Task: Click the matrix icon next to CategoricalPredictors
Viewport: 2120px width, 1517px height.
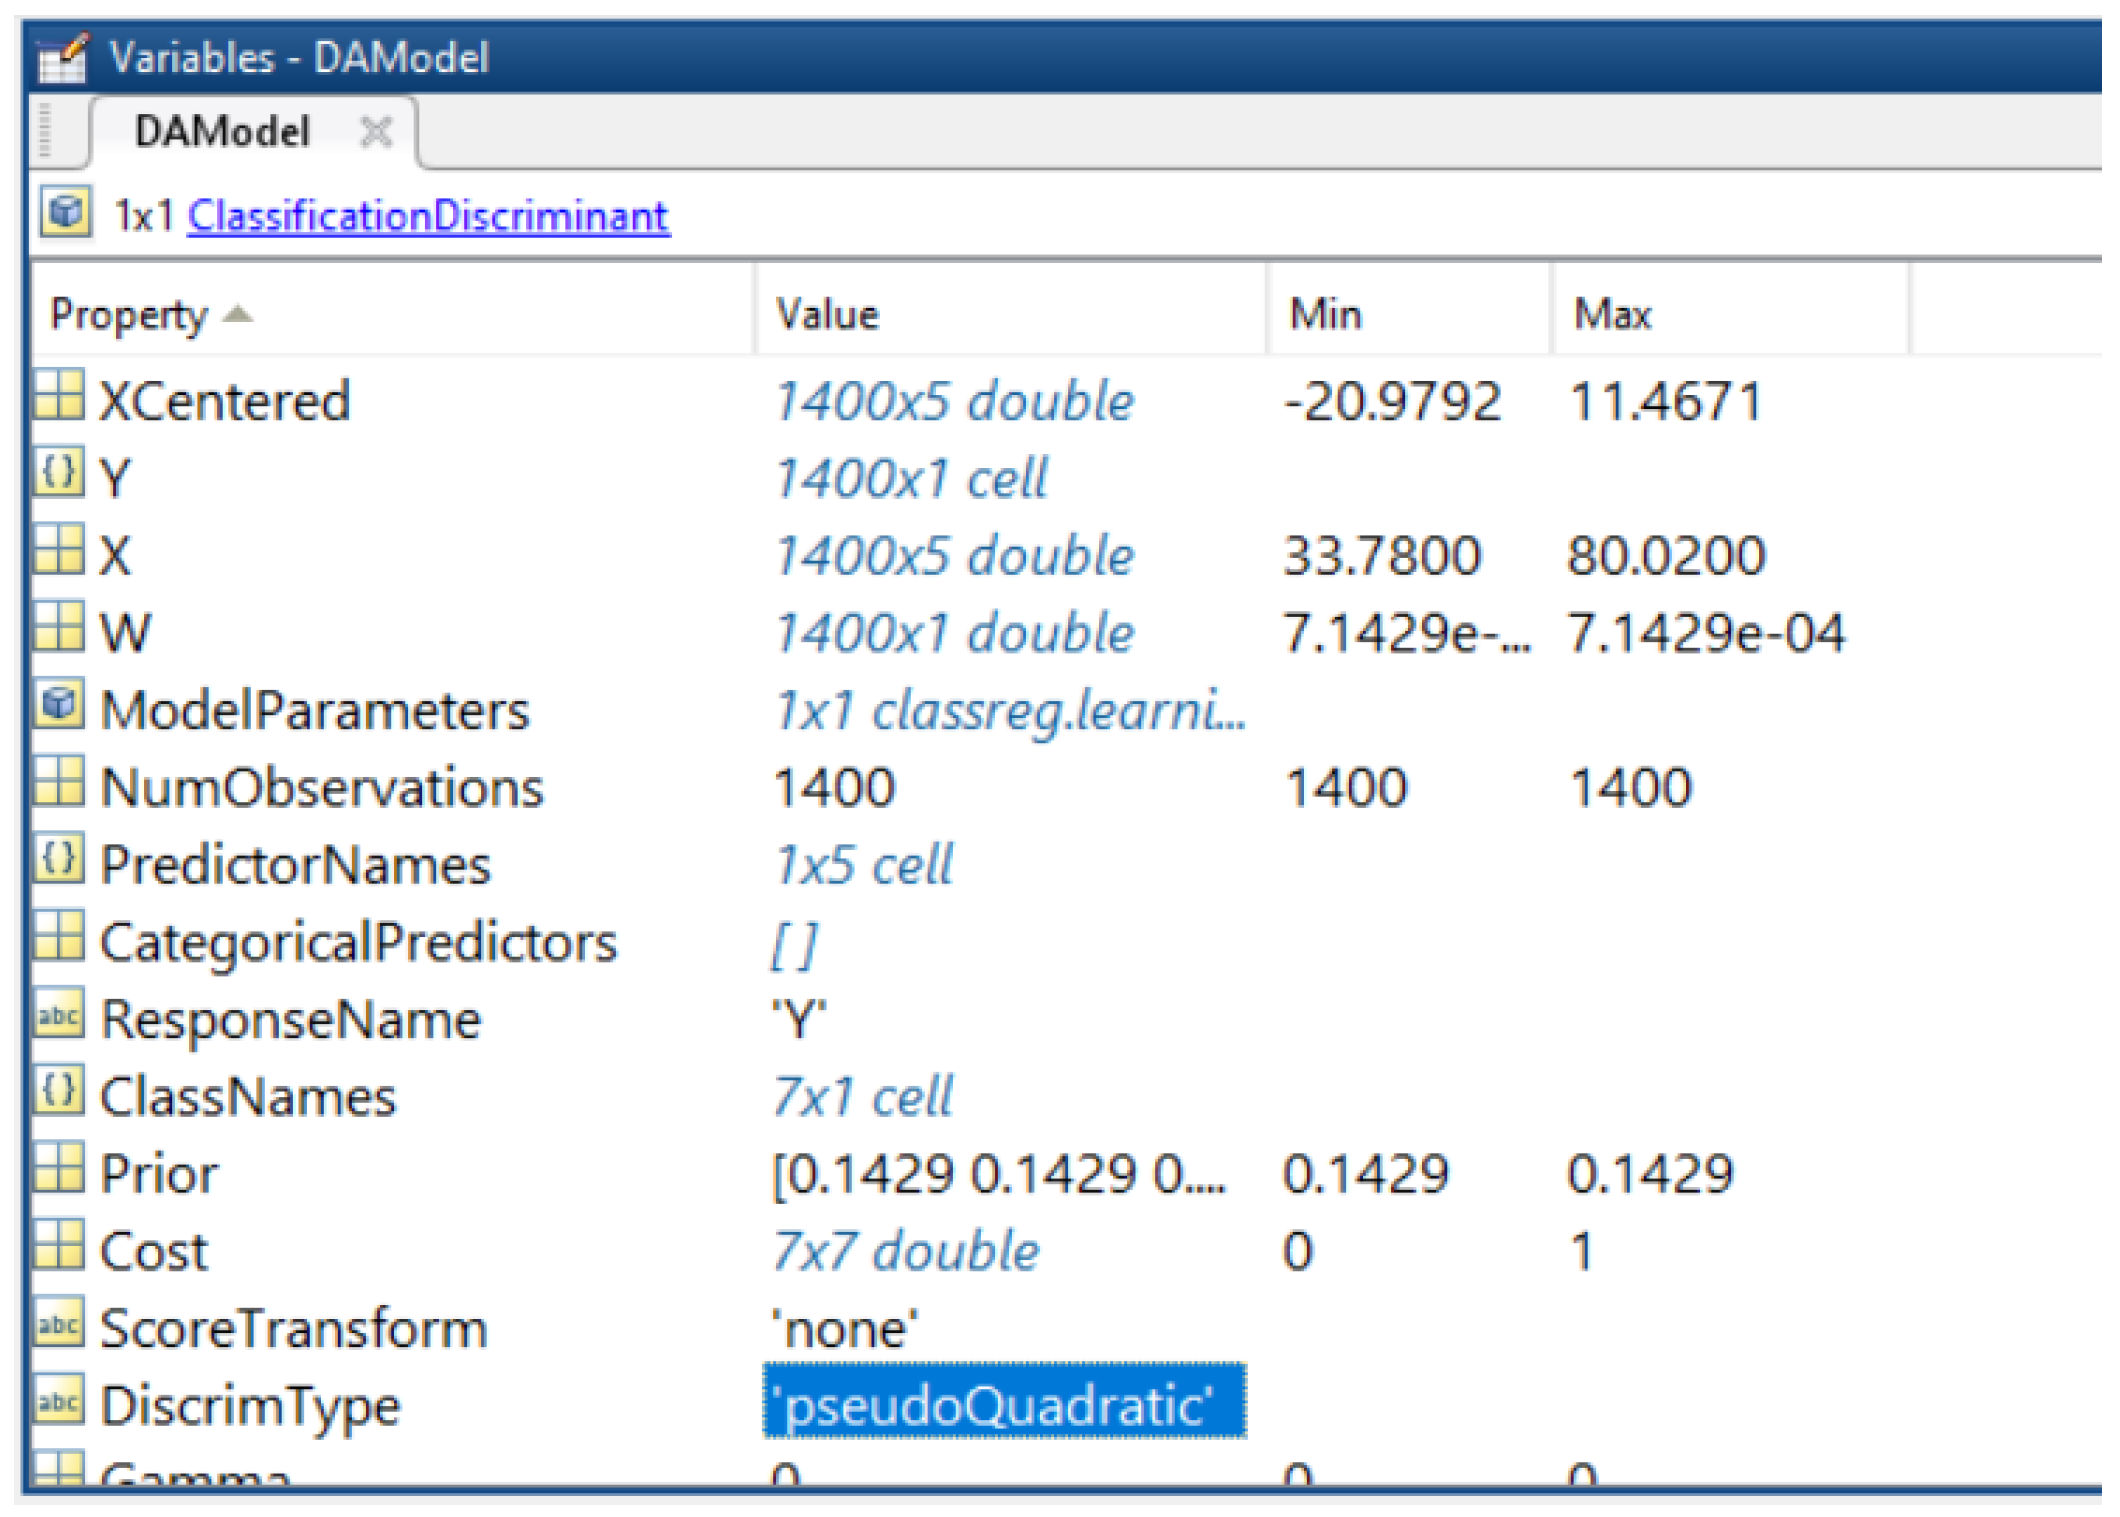Action: point(59,937)
